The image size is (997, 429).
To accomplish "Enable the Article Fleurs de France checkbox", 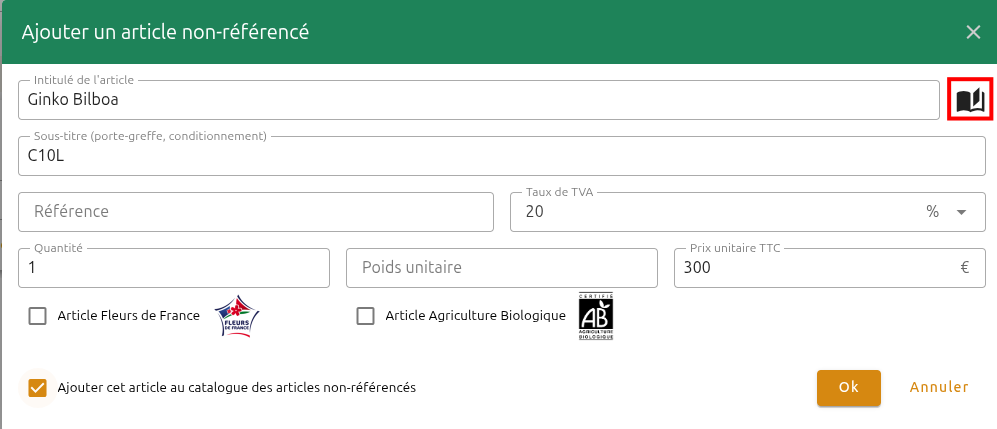I will click(38, 316).
